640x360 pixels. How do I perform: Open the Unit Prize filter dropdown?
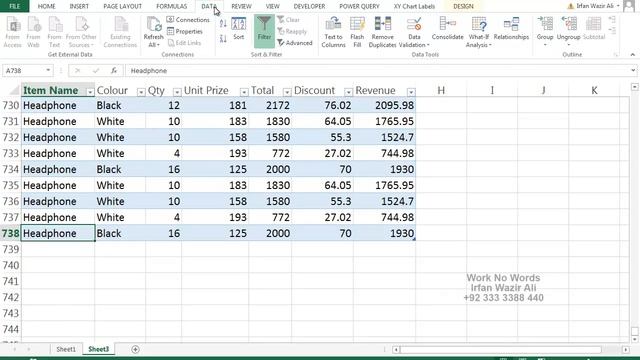244,92
